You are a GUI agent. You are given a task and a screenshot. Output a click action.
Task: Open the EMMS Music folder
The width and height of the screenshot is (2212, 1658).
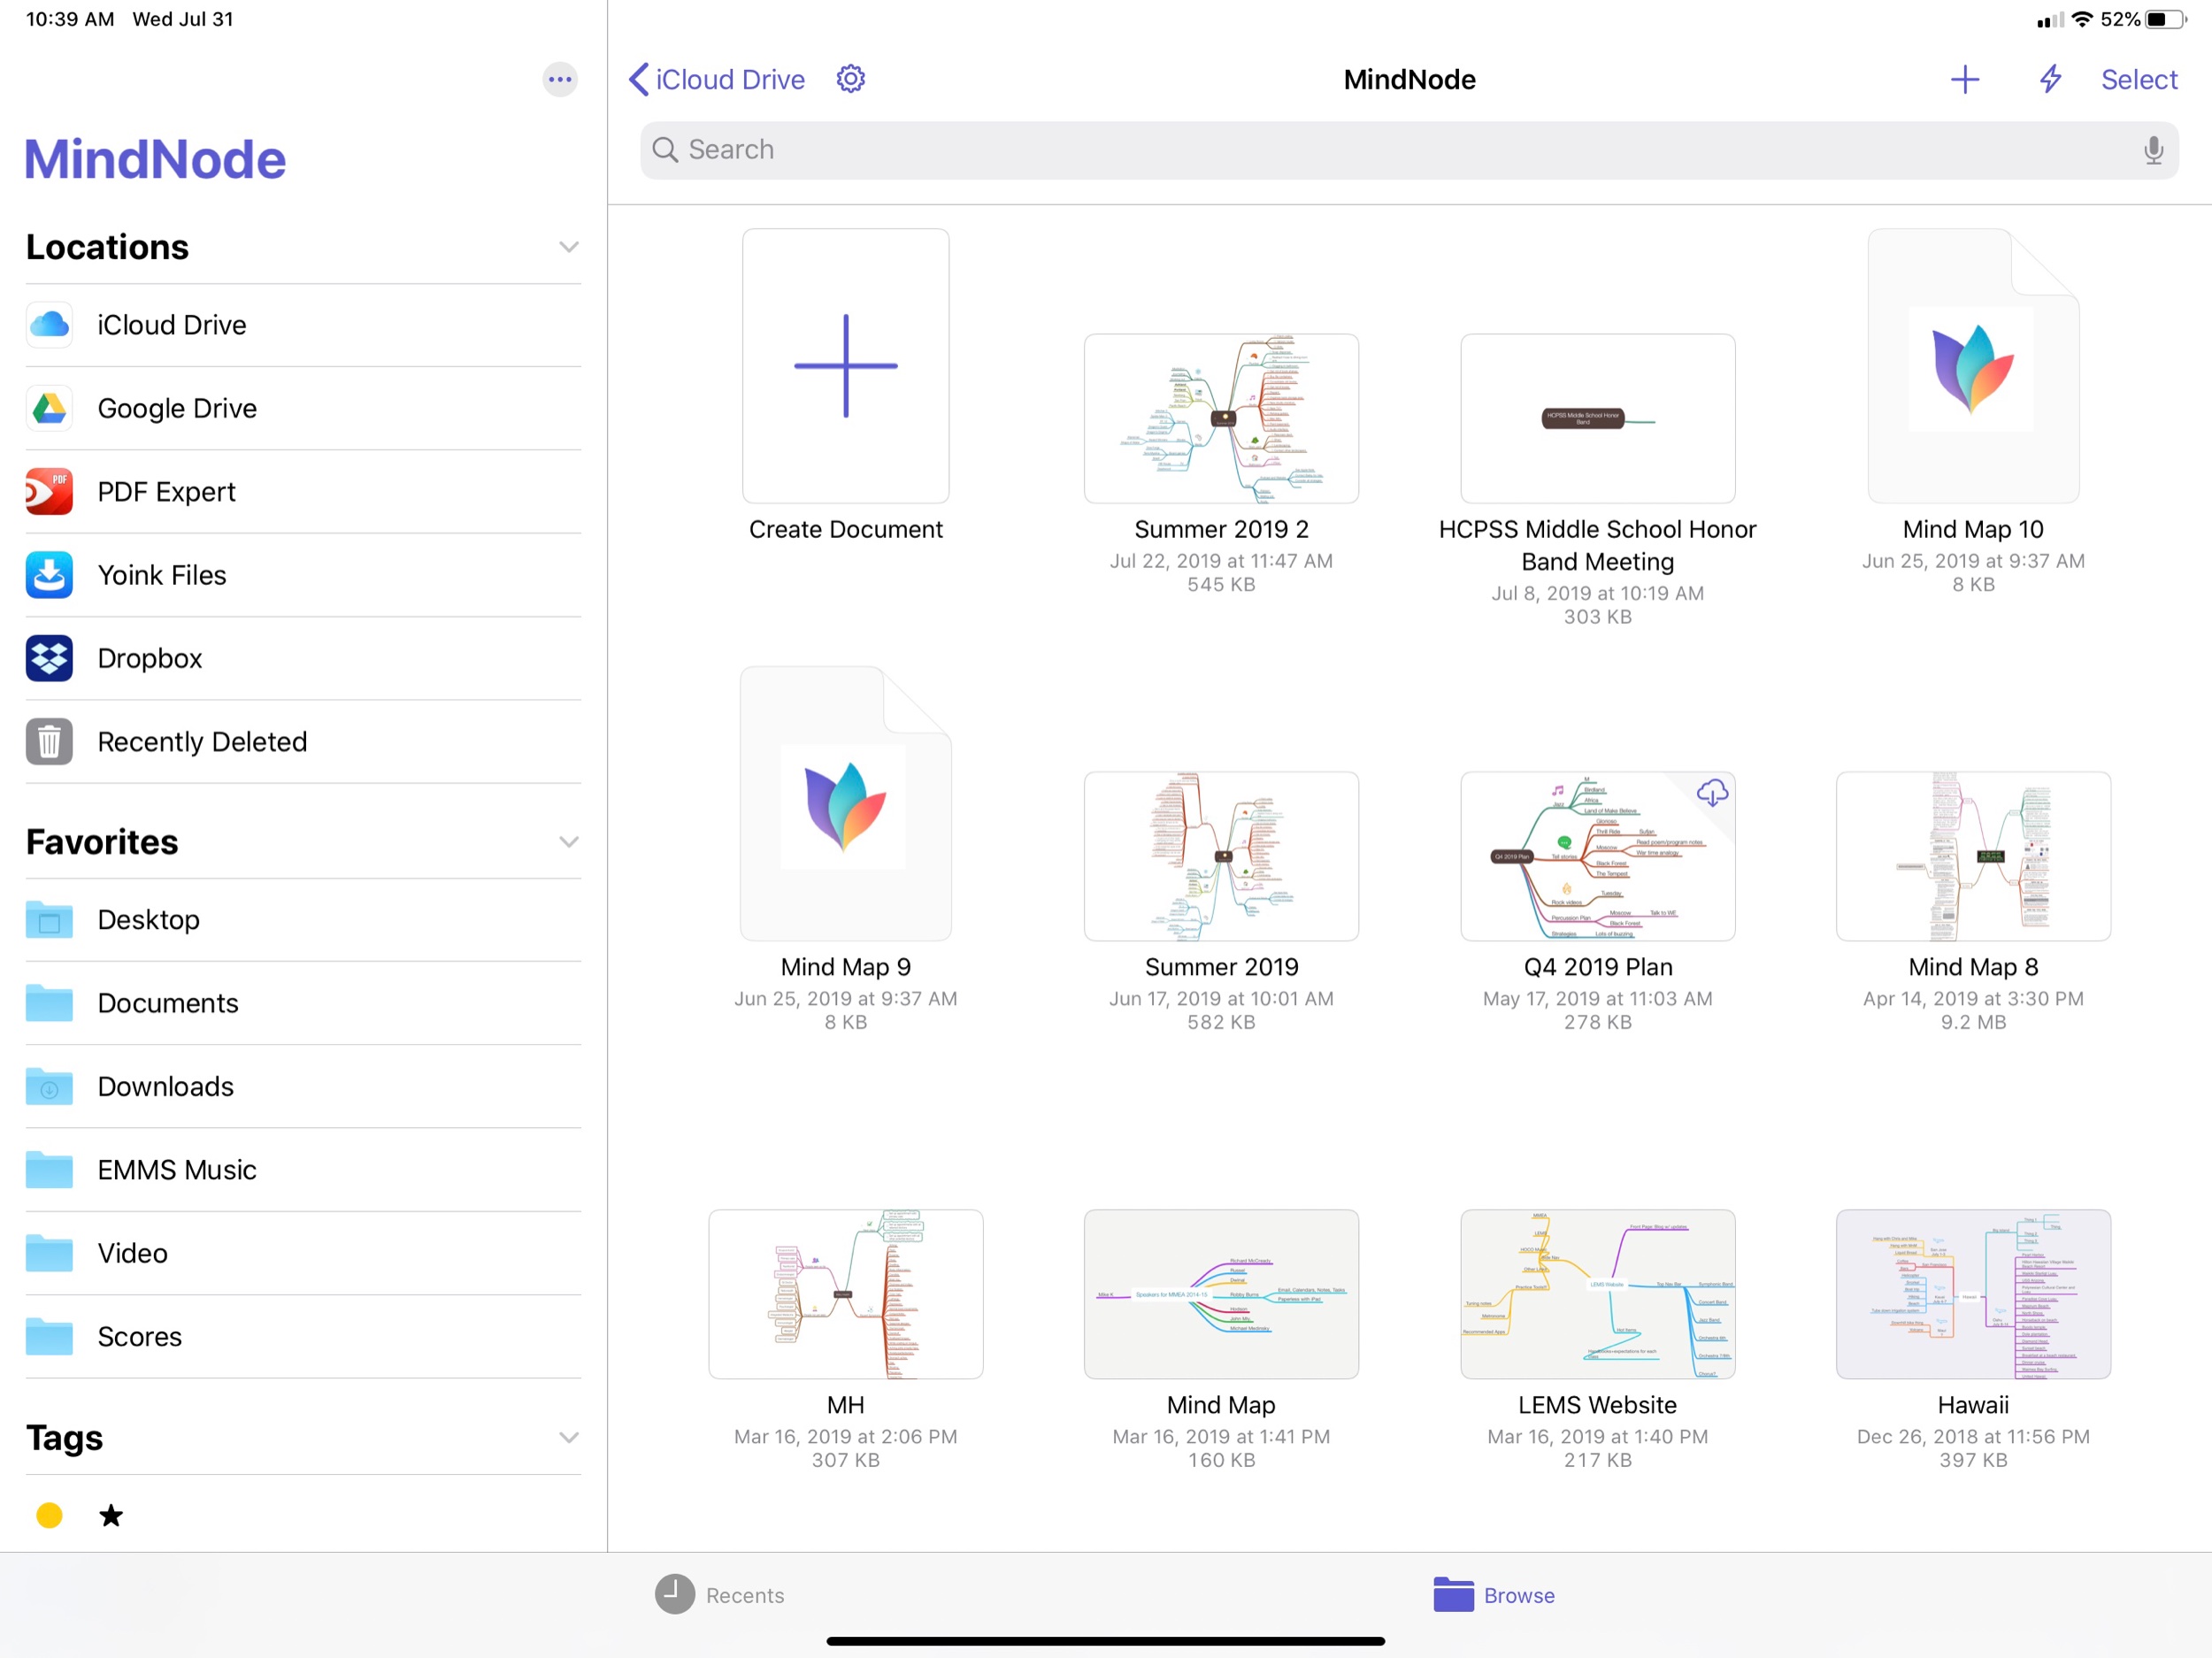(x=303, y=1170)
